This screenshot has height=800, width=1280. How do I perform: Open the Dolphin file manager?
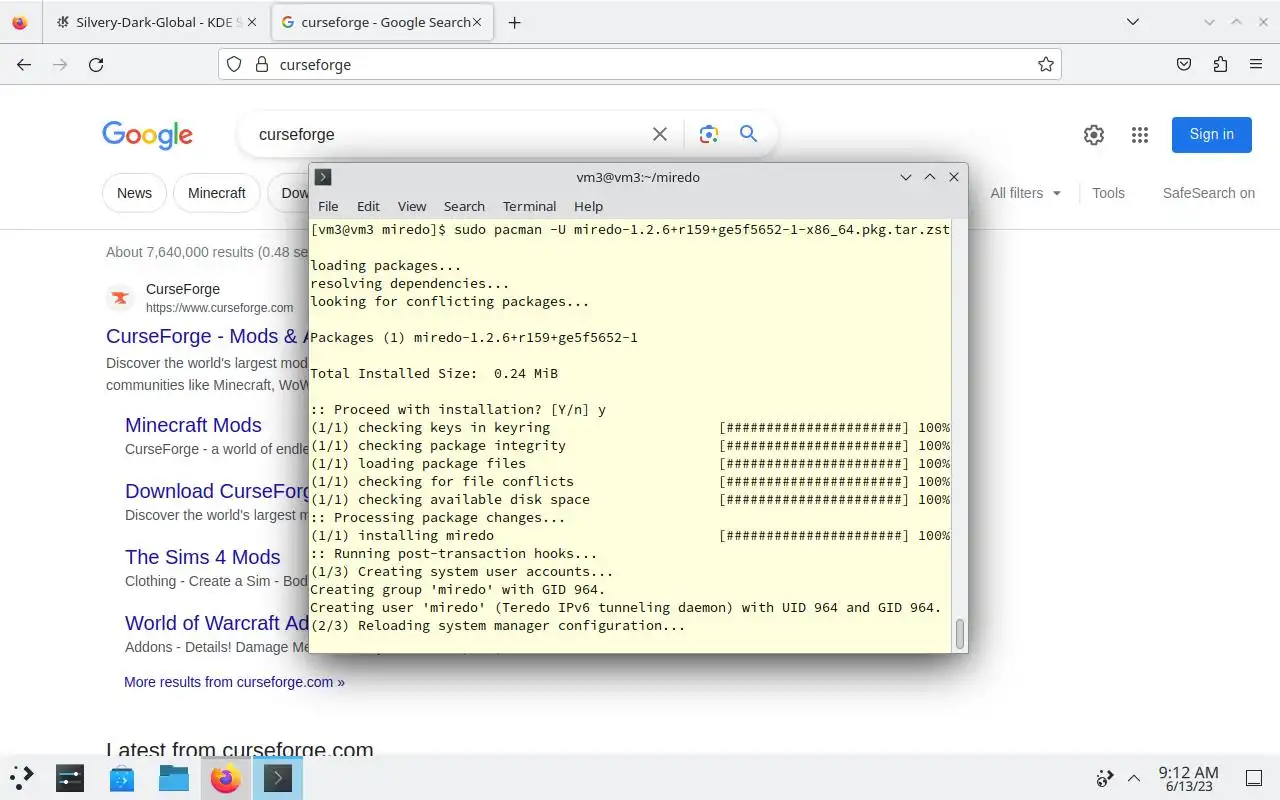[x=174, y=777]
